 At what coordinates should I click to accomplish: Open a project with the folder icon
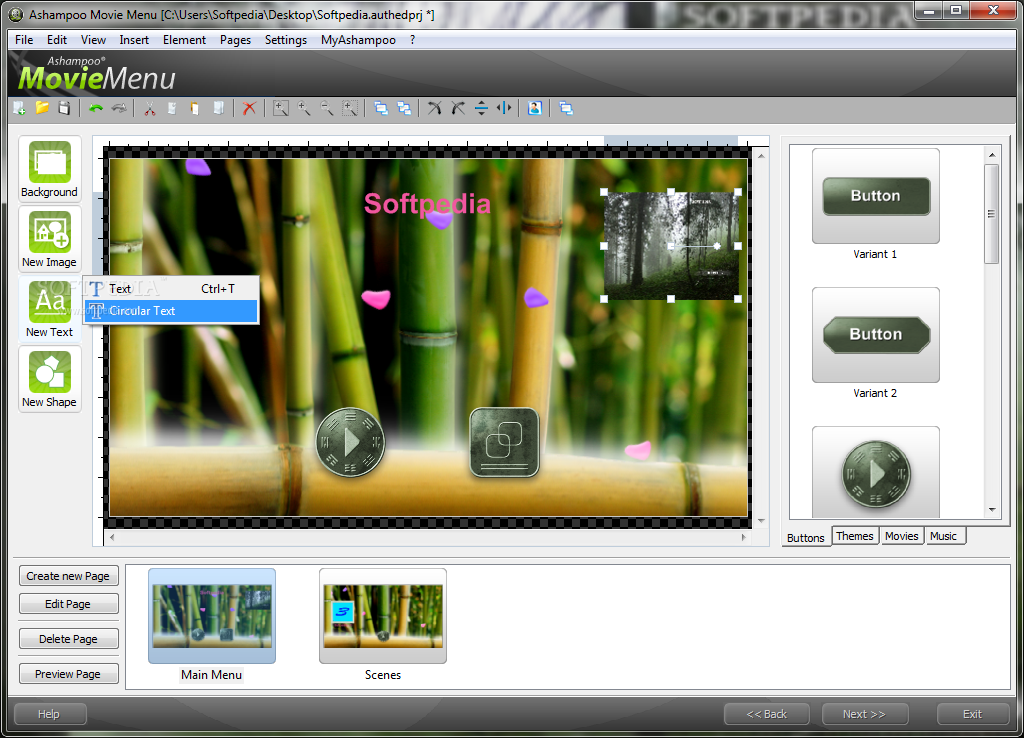(x=42, y=108)
